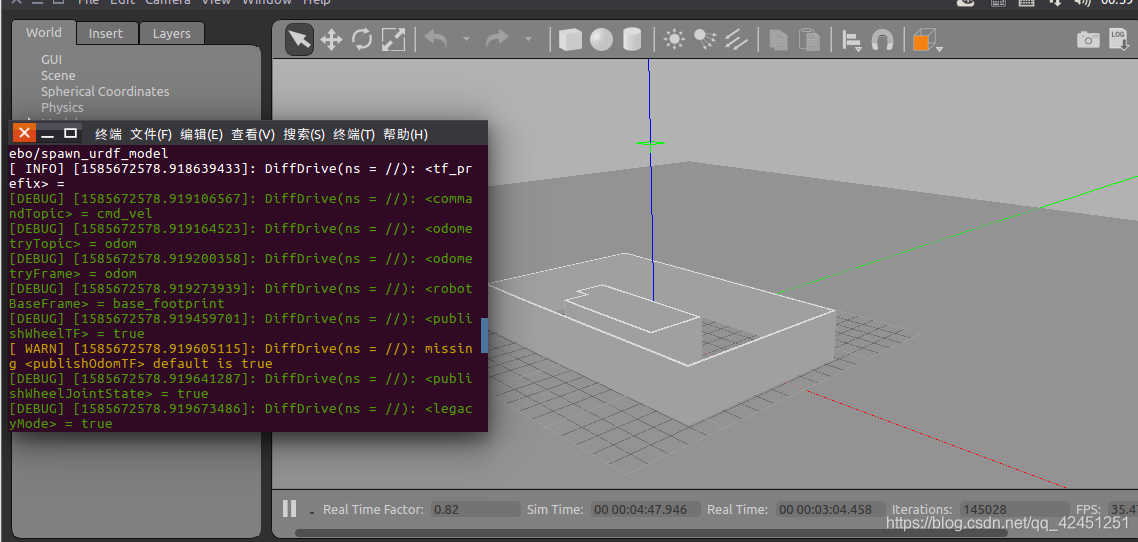
Task: Toggle the snap magnet tool
Action: click(882, 39)
